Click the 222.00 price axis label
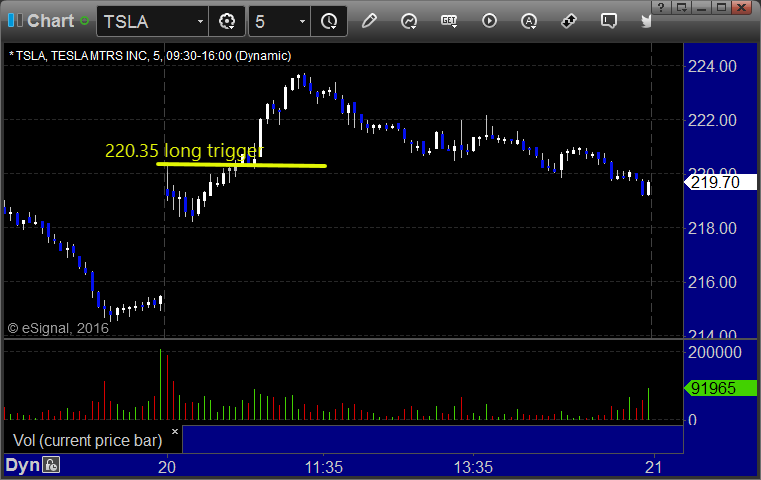The width and height of the screenshot is (761, 480). point(712,120)
